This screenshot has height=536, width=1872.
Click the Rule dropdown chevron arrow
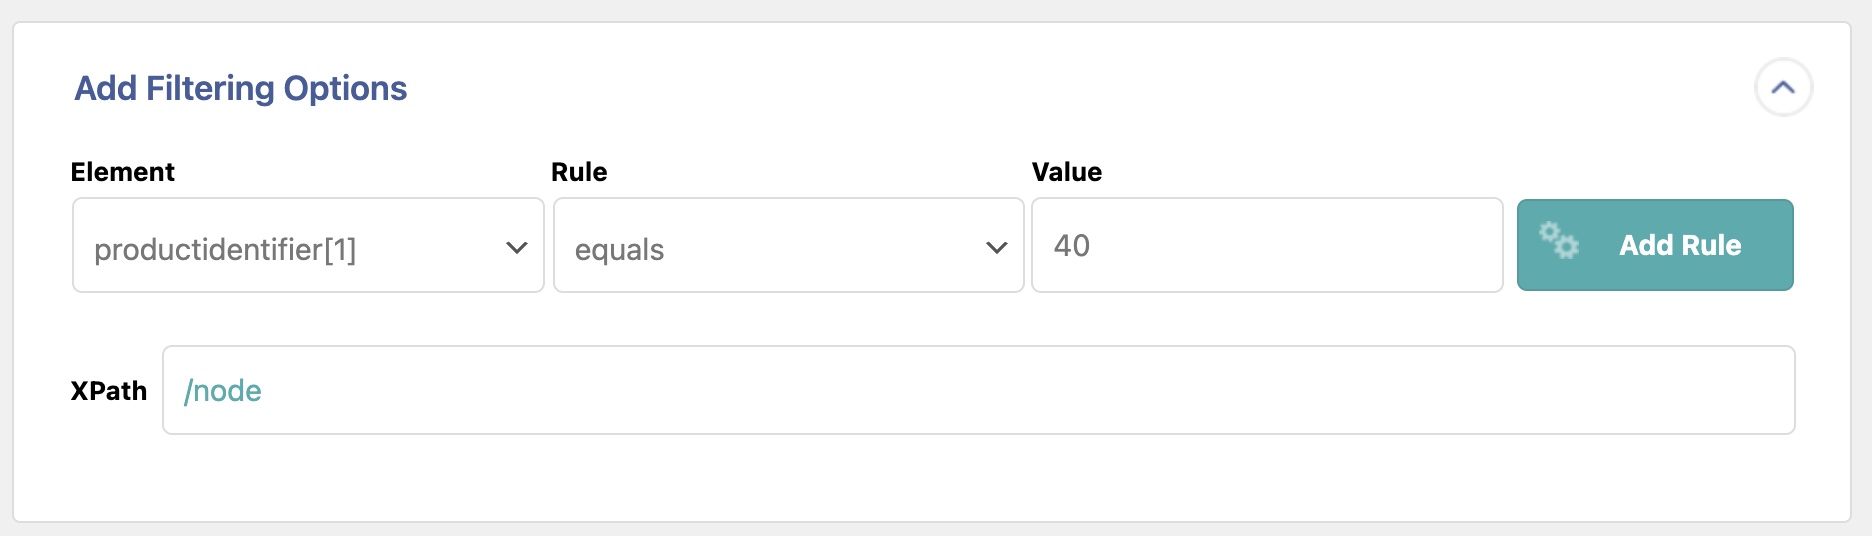pyautogui.click(x=996, y=247)
